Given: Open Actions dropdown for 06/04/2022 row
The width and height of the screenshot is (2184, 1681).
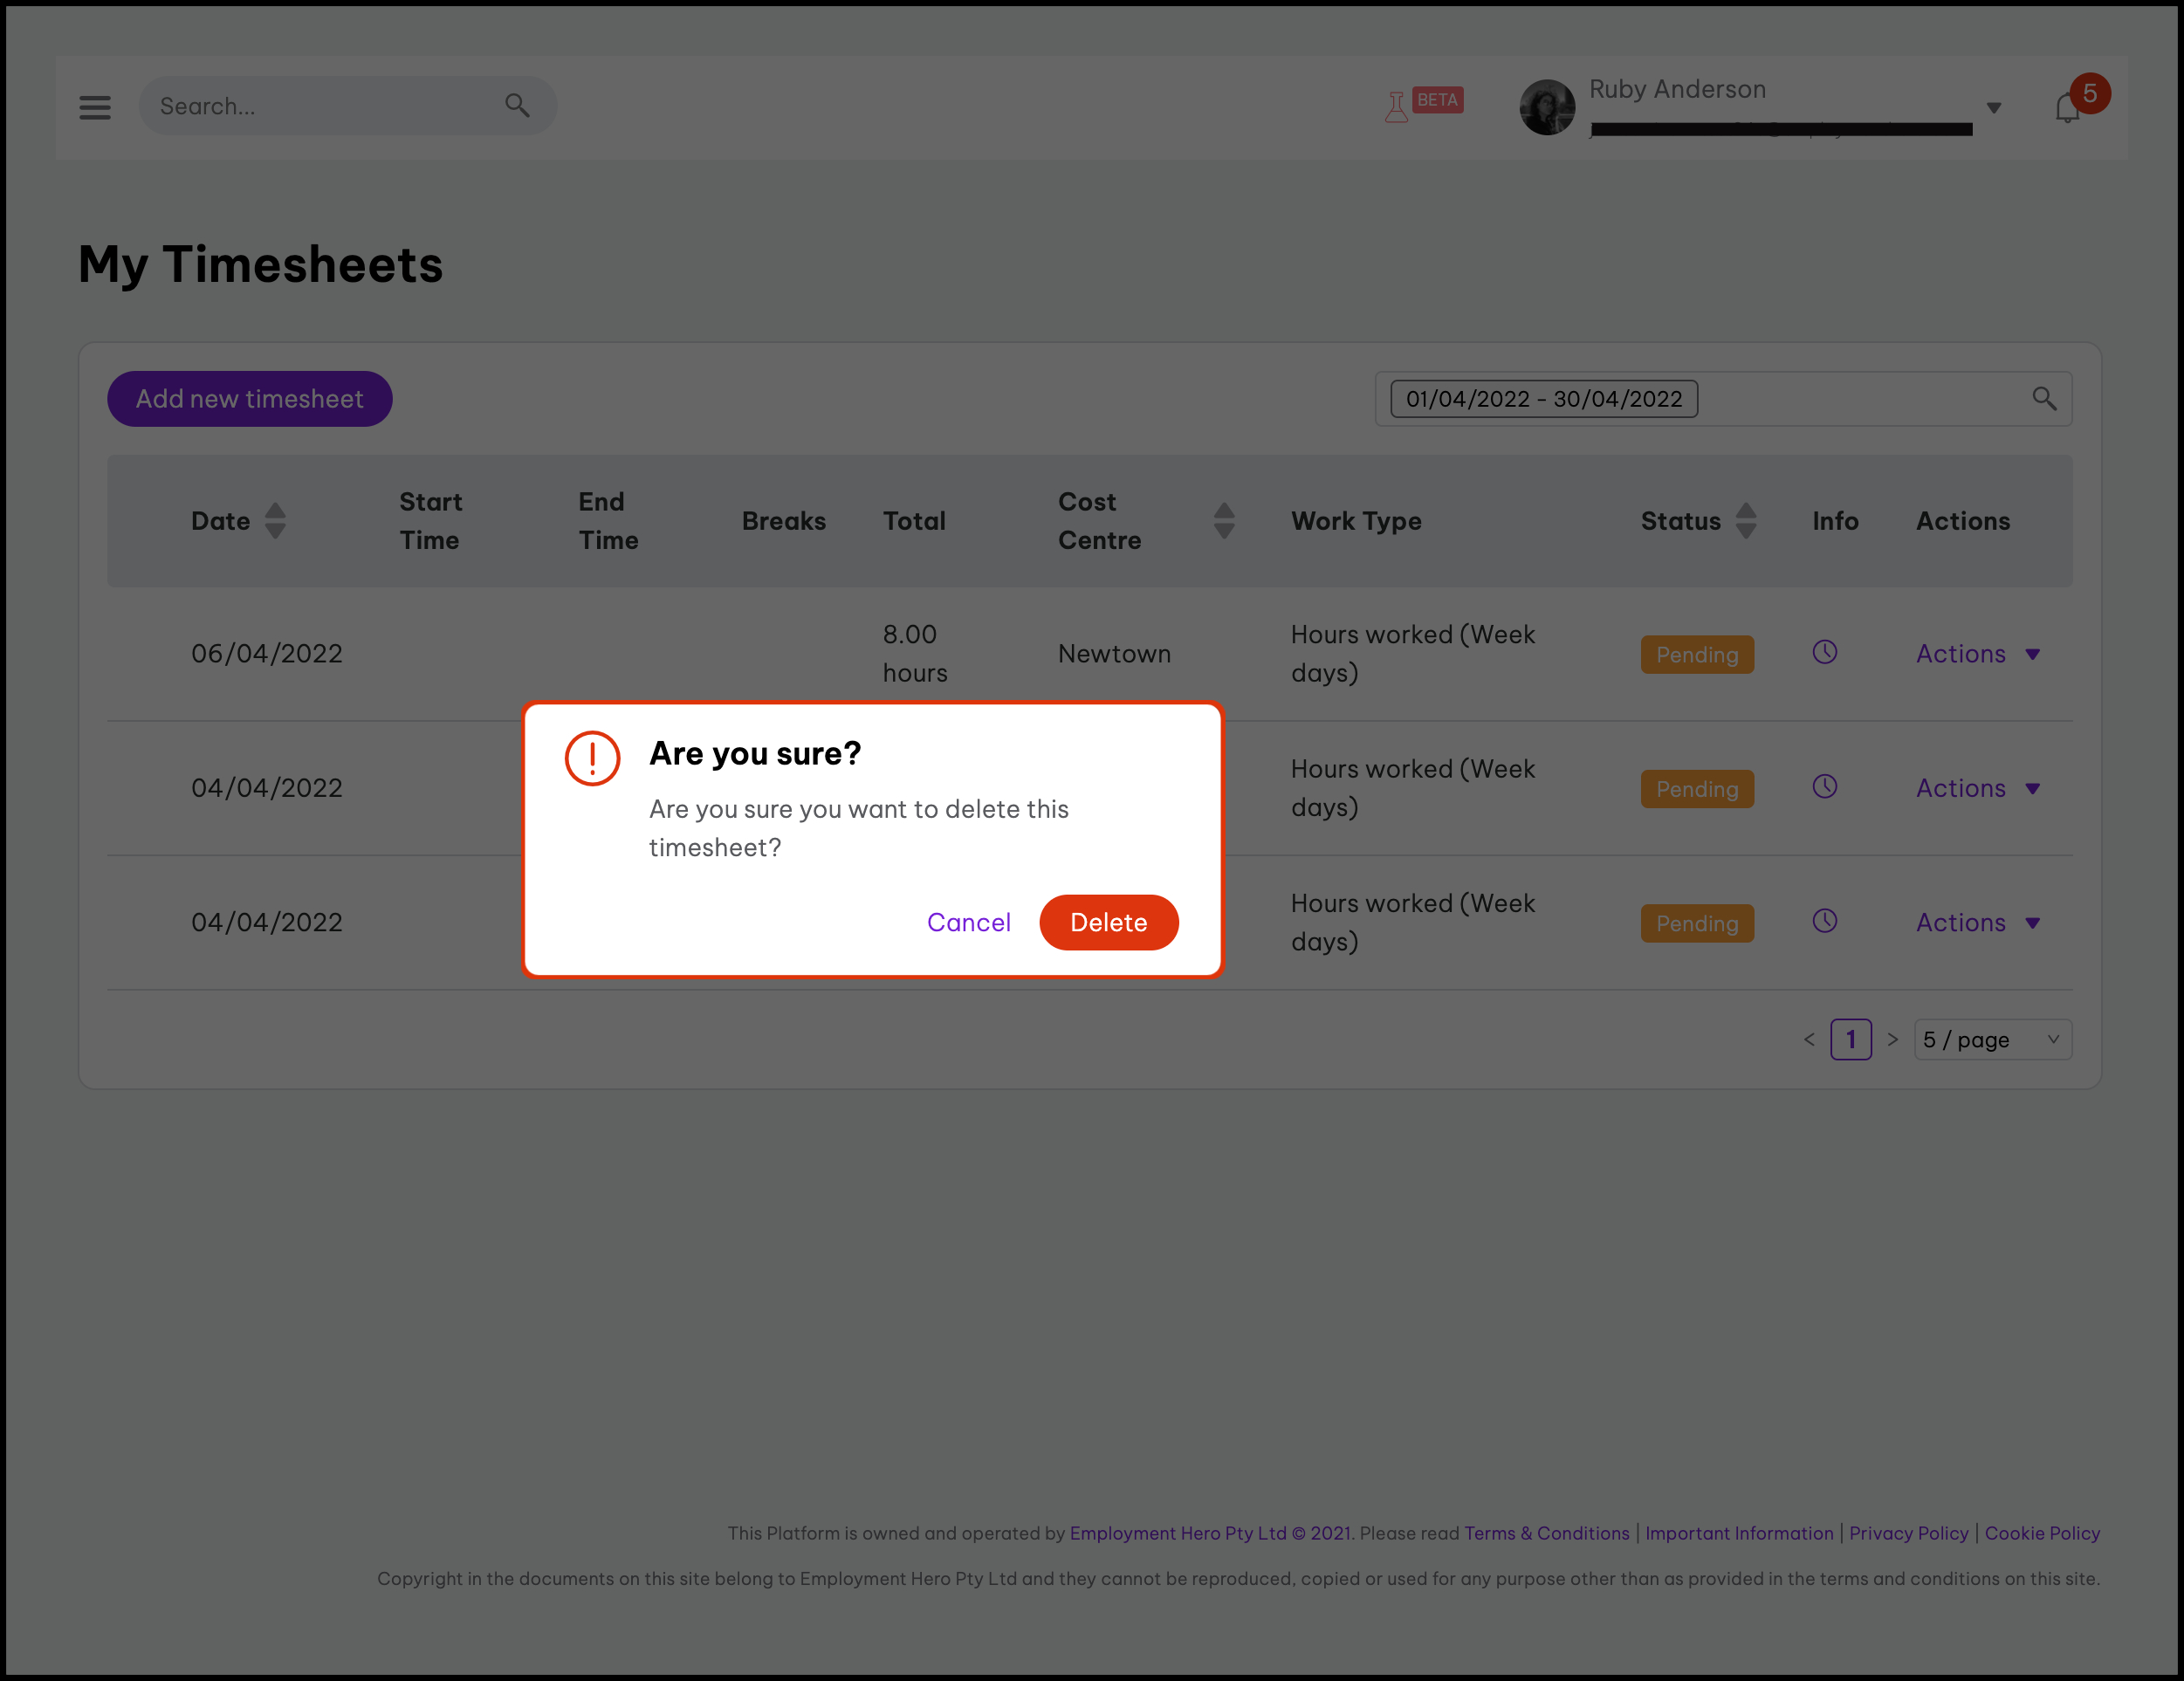Looking at the screenshot, I should click(x=1977, y=654).
